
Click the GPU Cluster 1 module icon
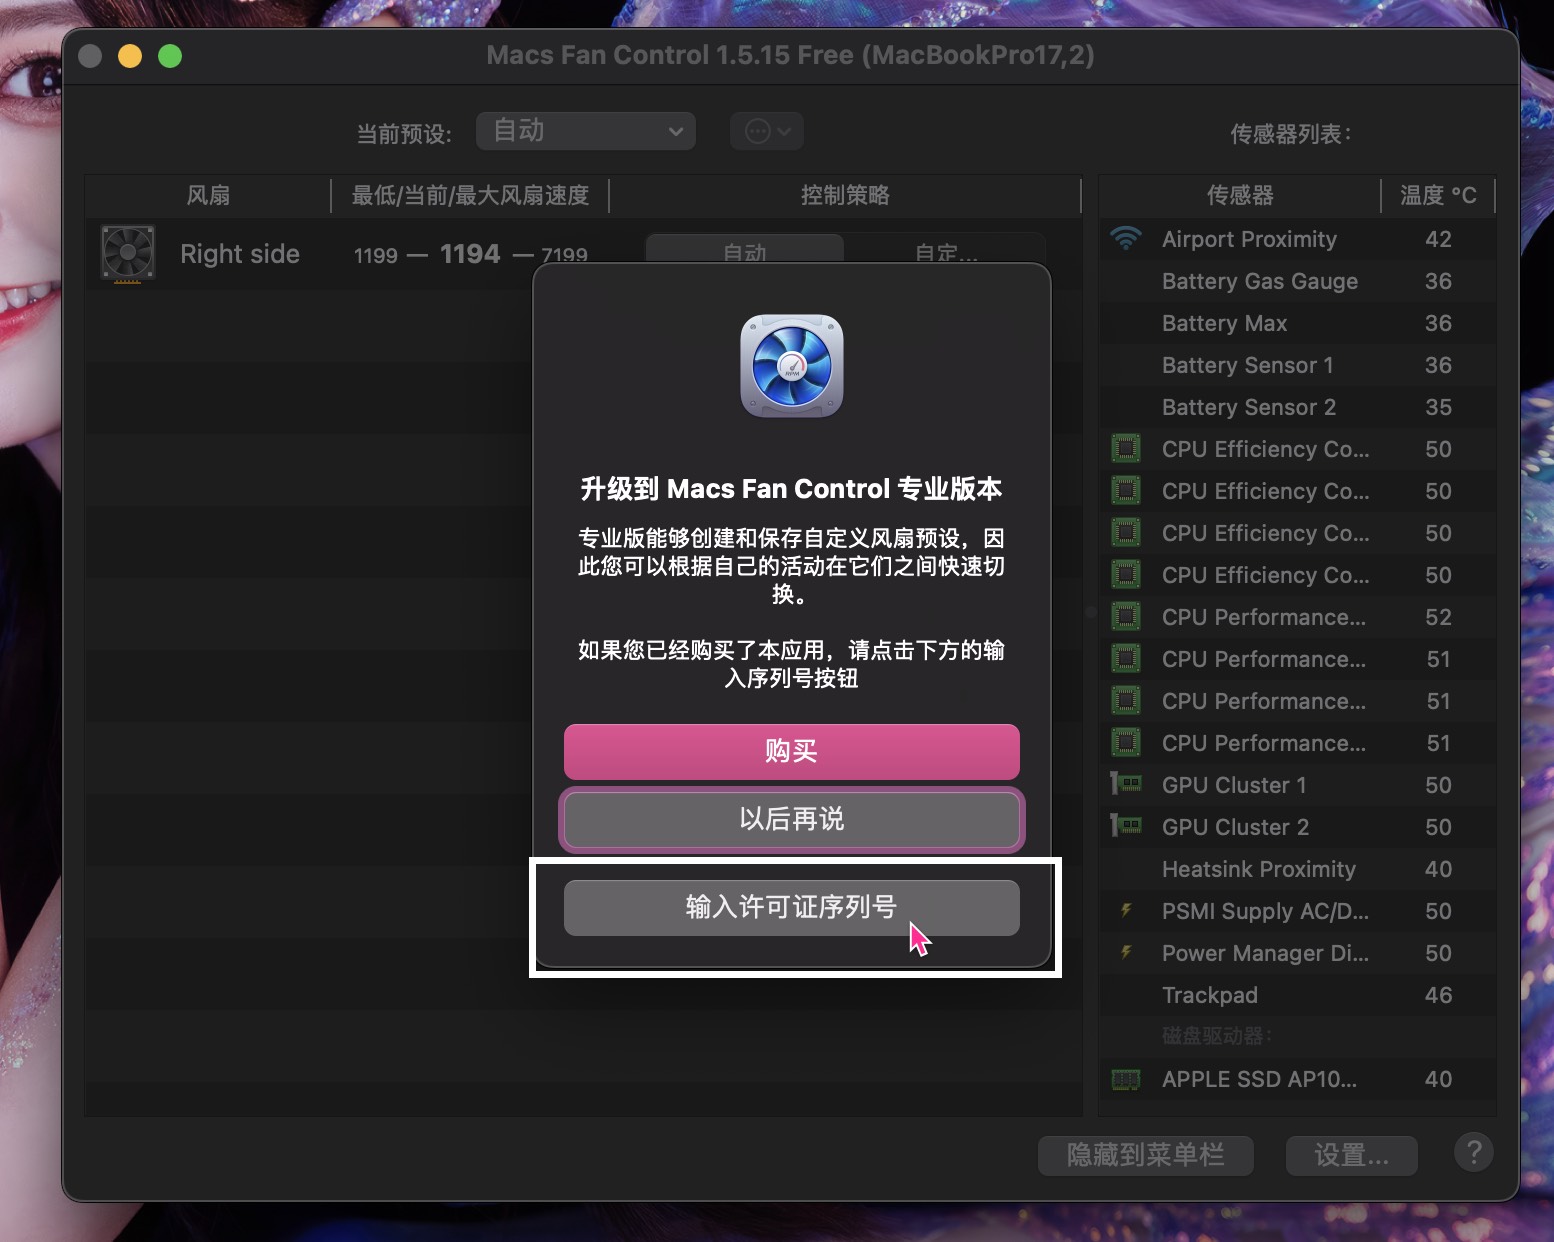click(x=1127, y=785)
